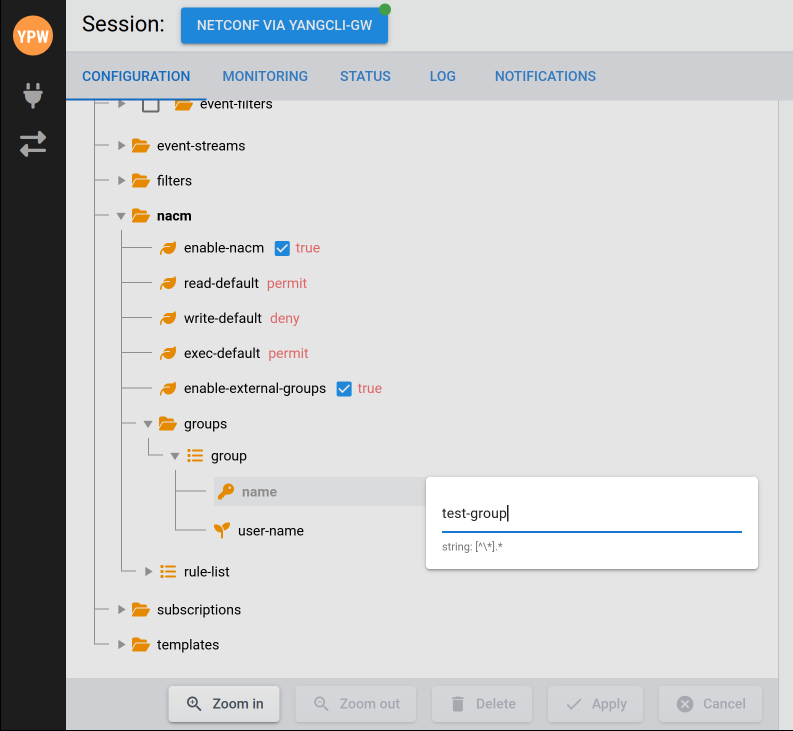Click the key icon beside name
The height and width of the screenshot is (731, 793).
(226, 492)
